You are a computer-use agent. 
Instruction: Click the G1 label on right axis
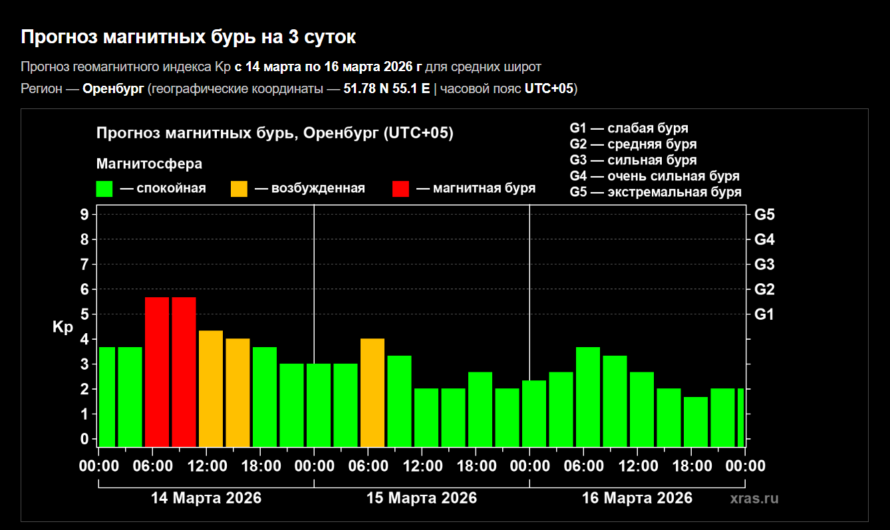[x=765, y=314]
